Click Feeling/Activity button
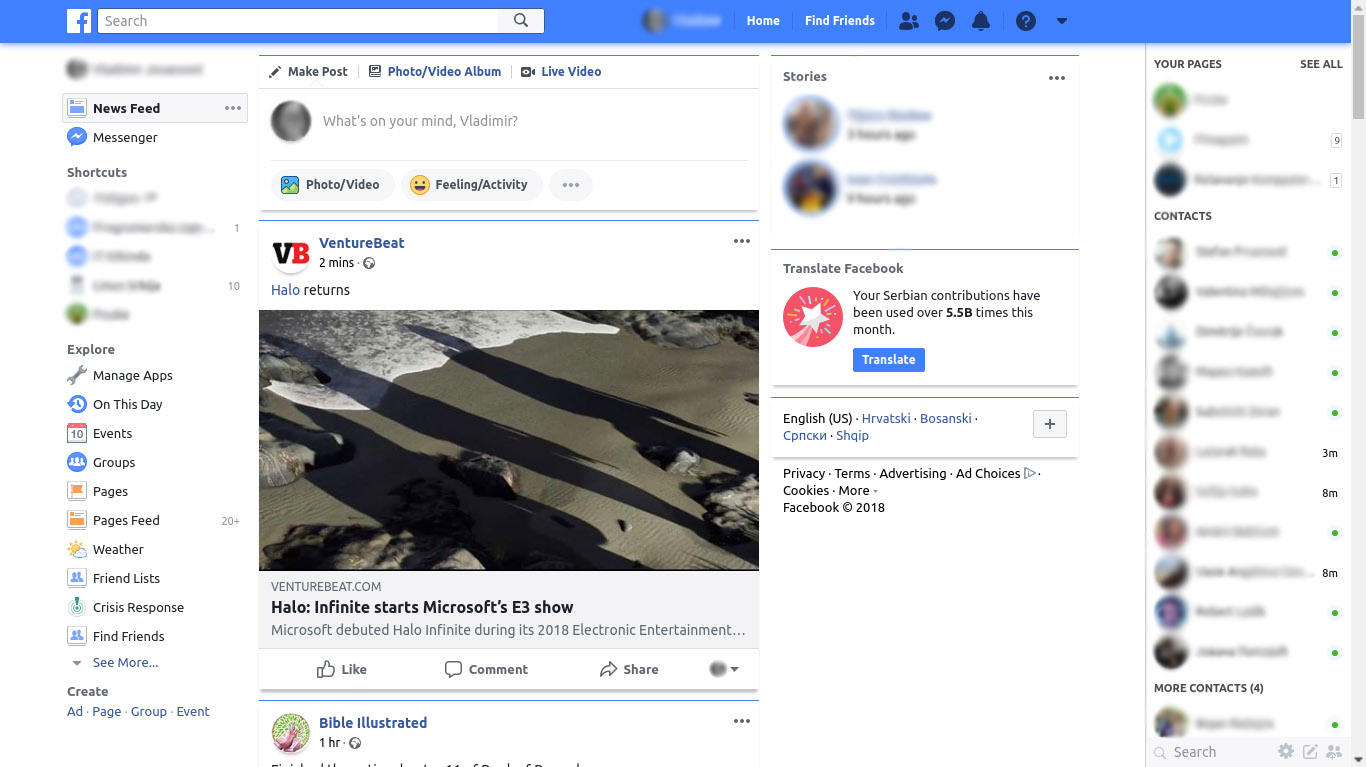The width and height of the screenshot is (1366, 767). pyautogui.click(x=471, y=184)
